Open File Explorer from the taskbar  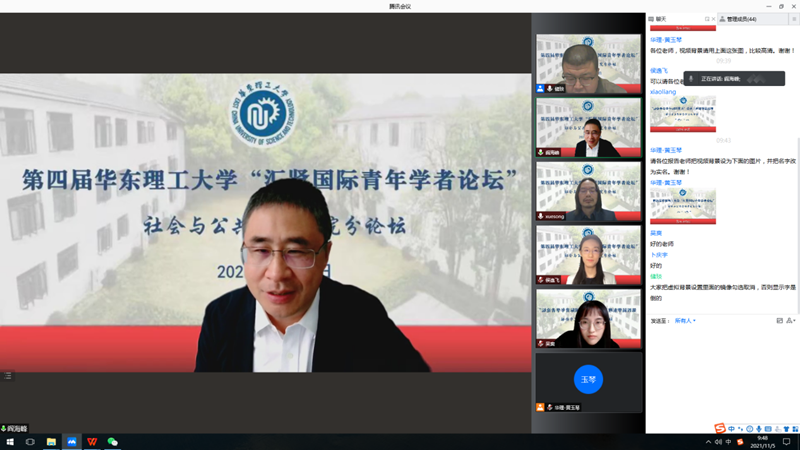51,441
